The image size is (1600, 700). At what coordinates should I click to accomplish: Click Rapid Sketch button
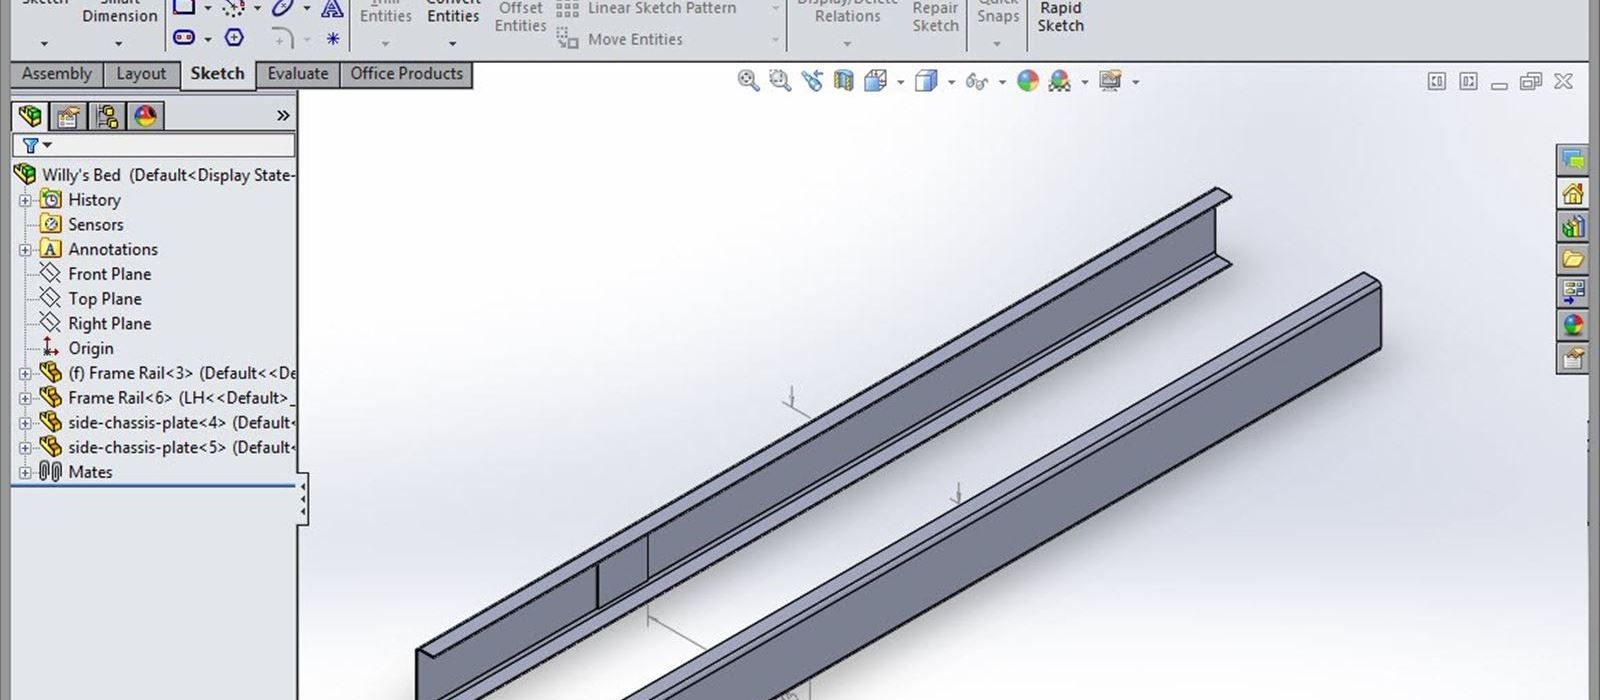(x=1060, y=16)
